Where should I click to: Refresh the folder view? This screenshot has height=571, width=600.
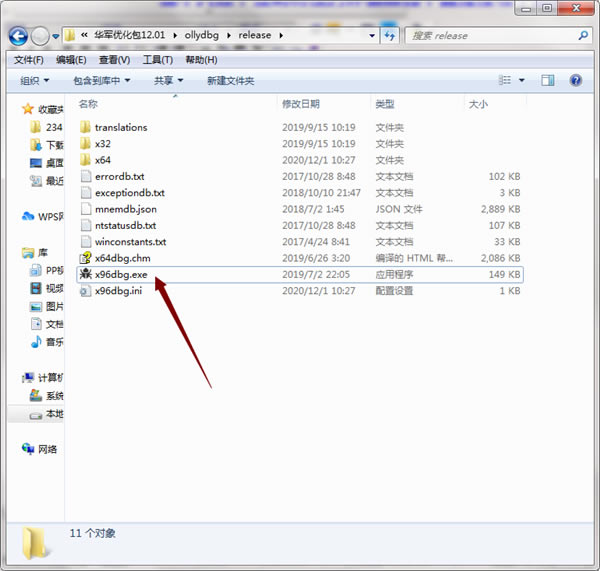[390, 36]
